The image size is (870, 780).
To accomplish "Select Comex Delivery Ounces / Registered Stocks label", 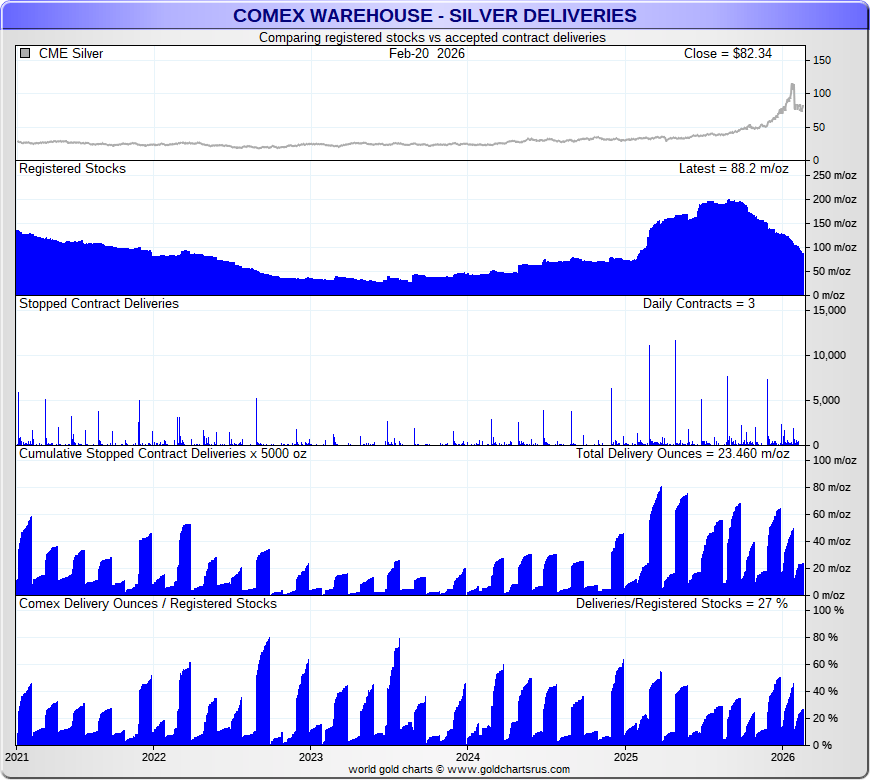I will click(148, 604).
